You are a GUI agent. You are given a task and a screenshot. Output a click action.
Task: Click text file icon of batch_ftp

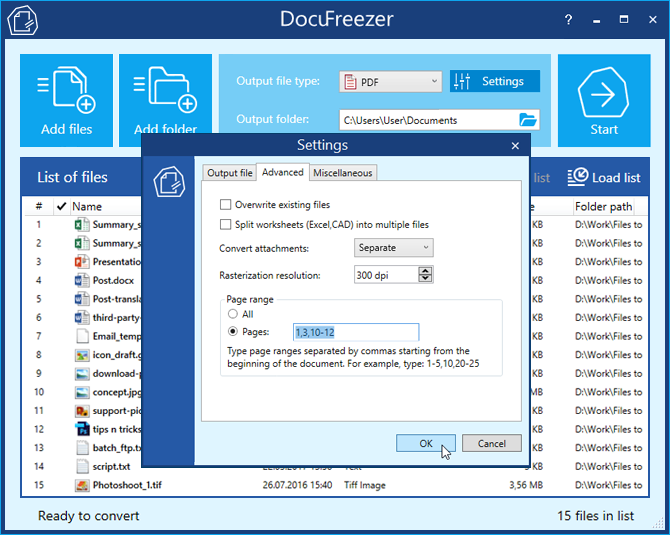tap(82, 448)
